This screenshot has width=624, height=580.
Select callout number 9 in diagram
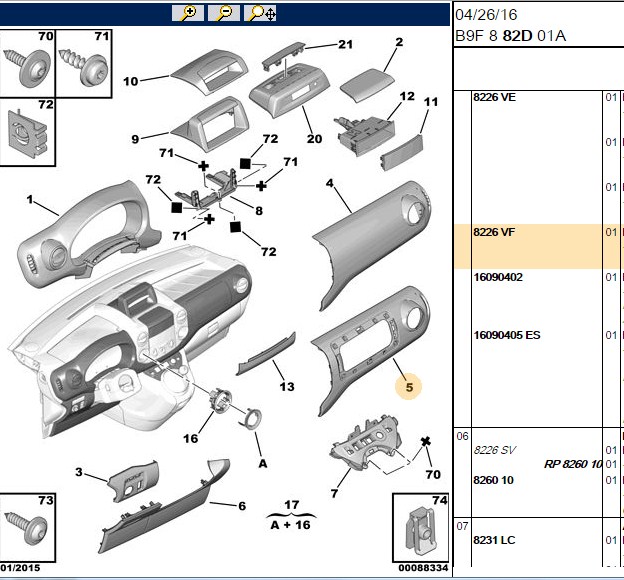pyautogui.click(x=135, y=139)
